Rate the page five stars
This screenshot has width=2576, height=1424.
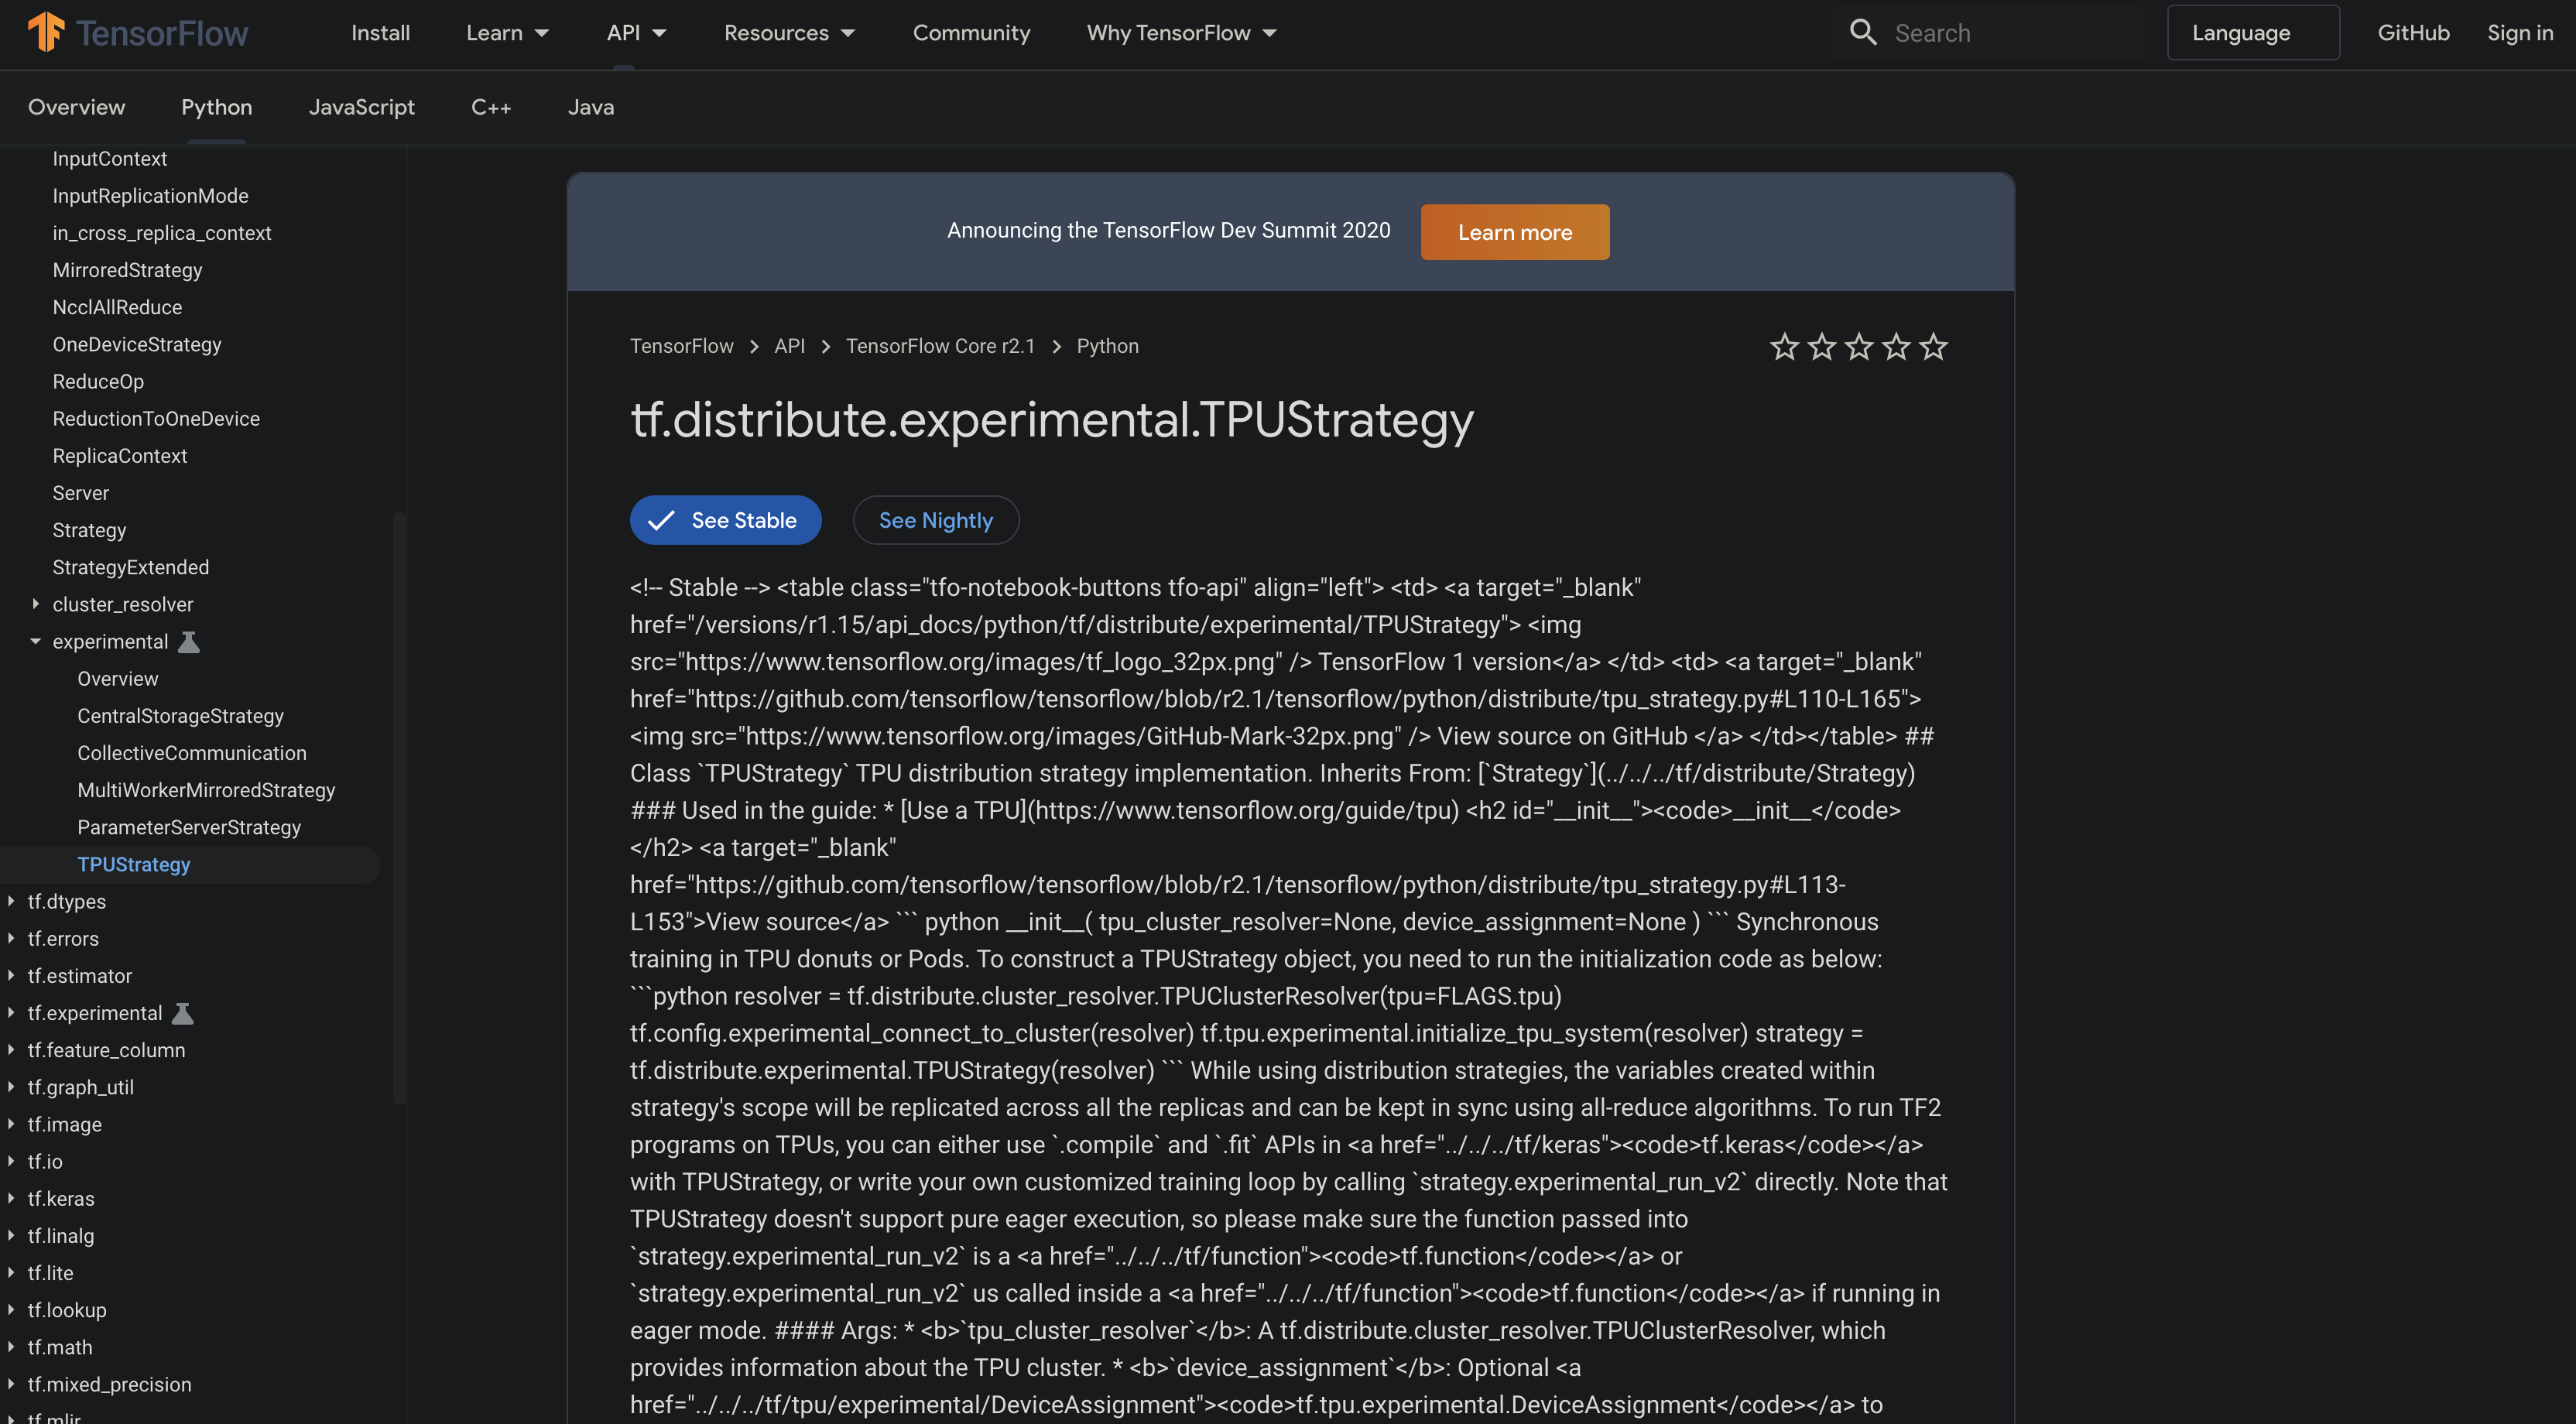point(1933,346)
